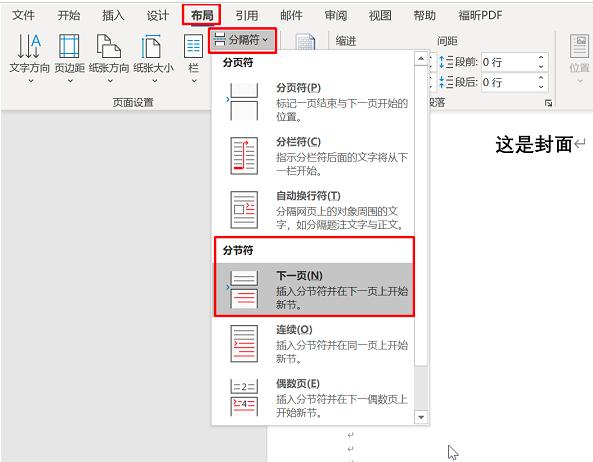Click the 偶数页(E) even page icon
The height and width of the screenshot is (462, 593).
[x=244, y=397]
